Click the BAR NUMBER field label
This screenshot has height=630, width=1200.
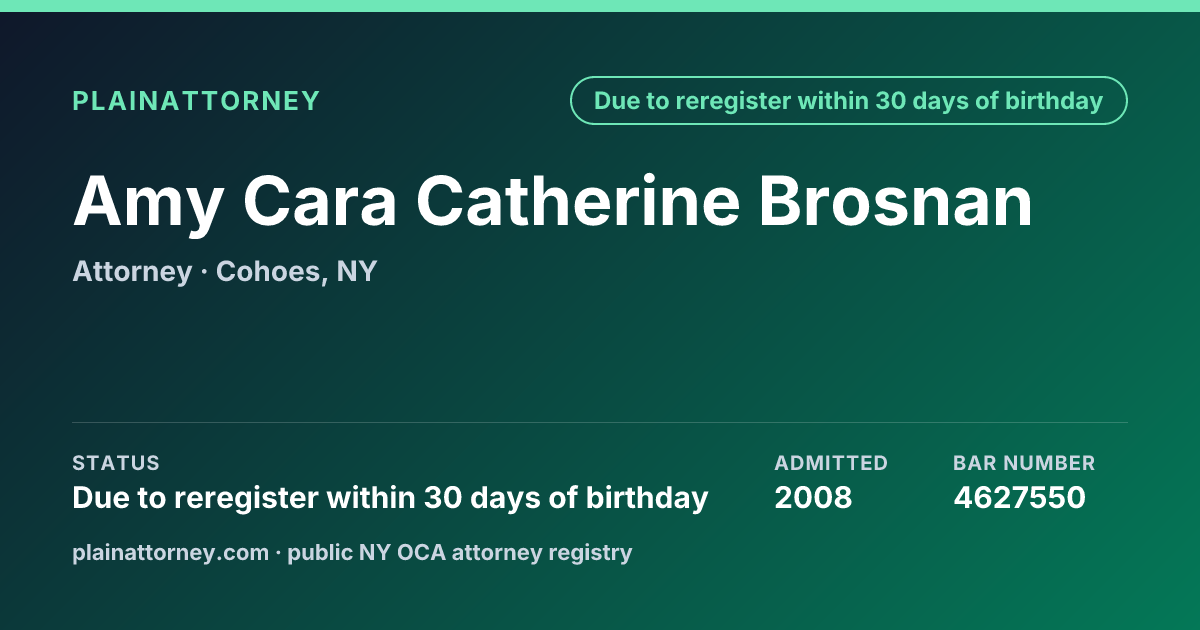point(1024,463)
